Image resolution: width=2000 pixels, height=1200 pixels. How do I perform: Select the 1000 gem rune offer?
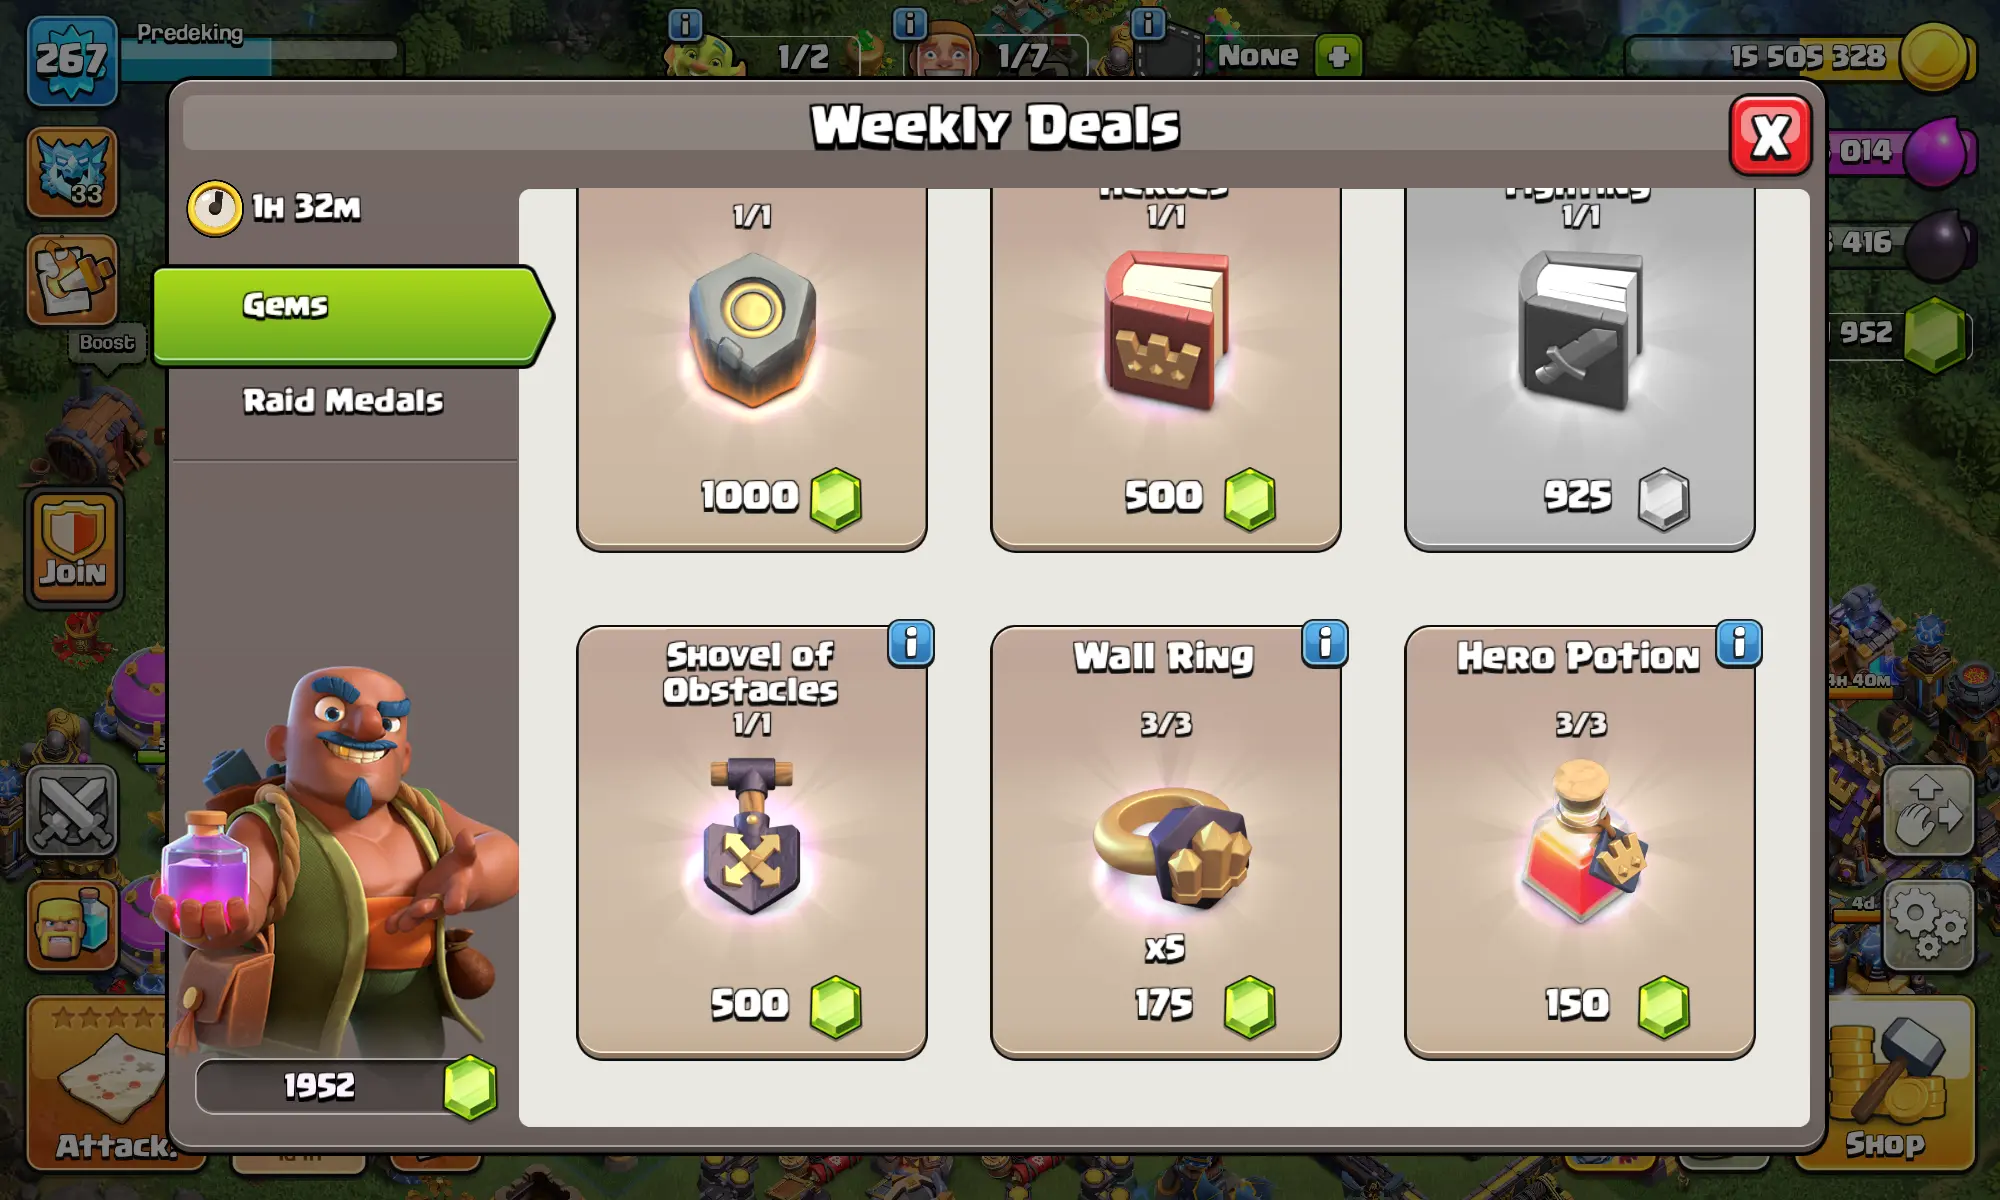(752, 368)
